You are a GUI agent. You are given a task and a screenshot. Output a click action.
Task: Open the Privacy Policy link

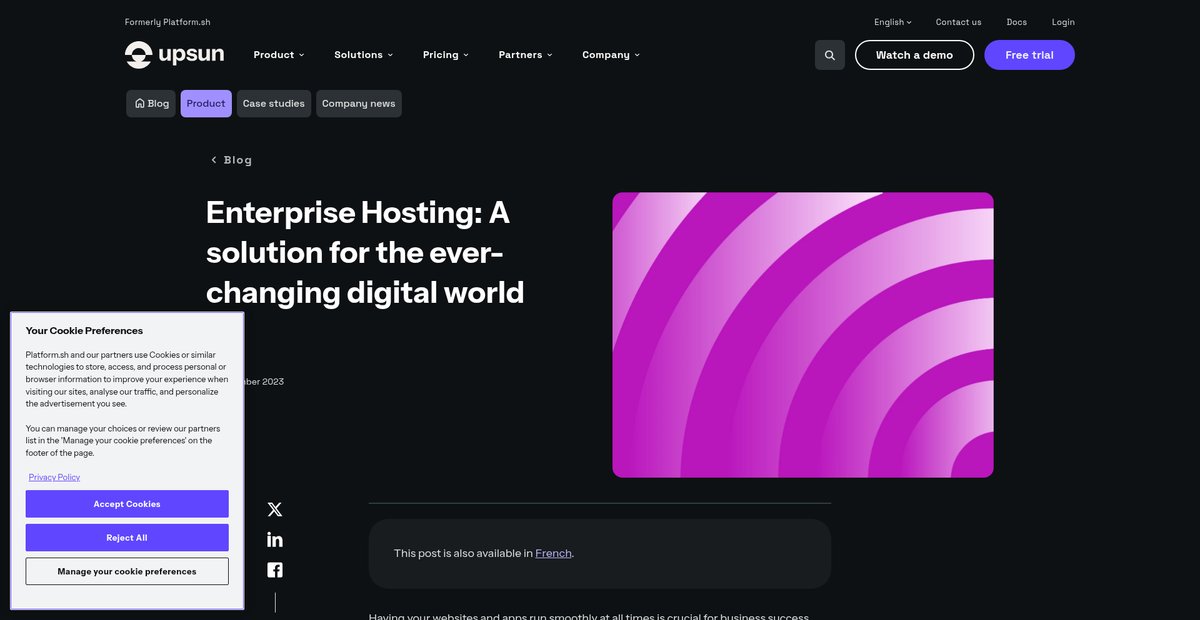click(x=54, y=477)
